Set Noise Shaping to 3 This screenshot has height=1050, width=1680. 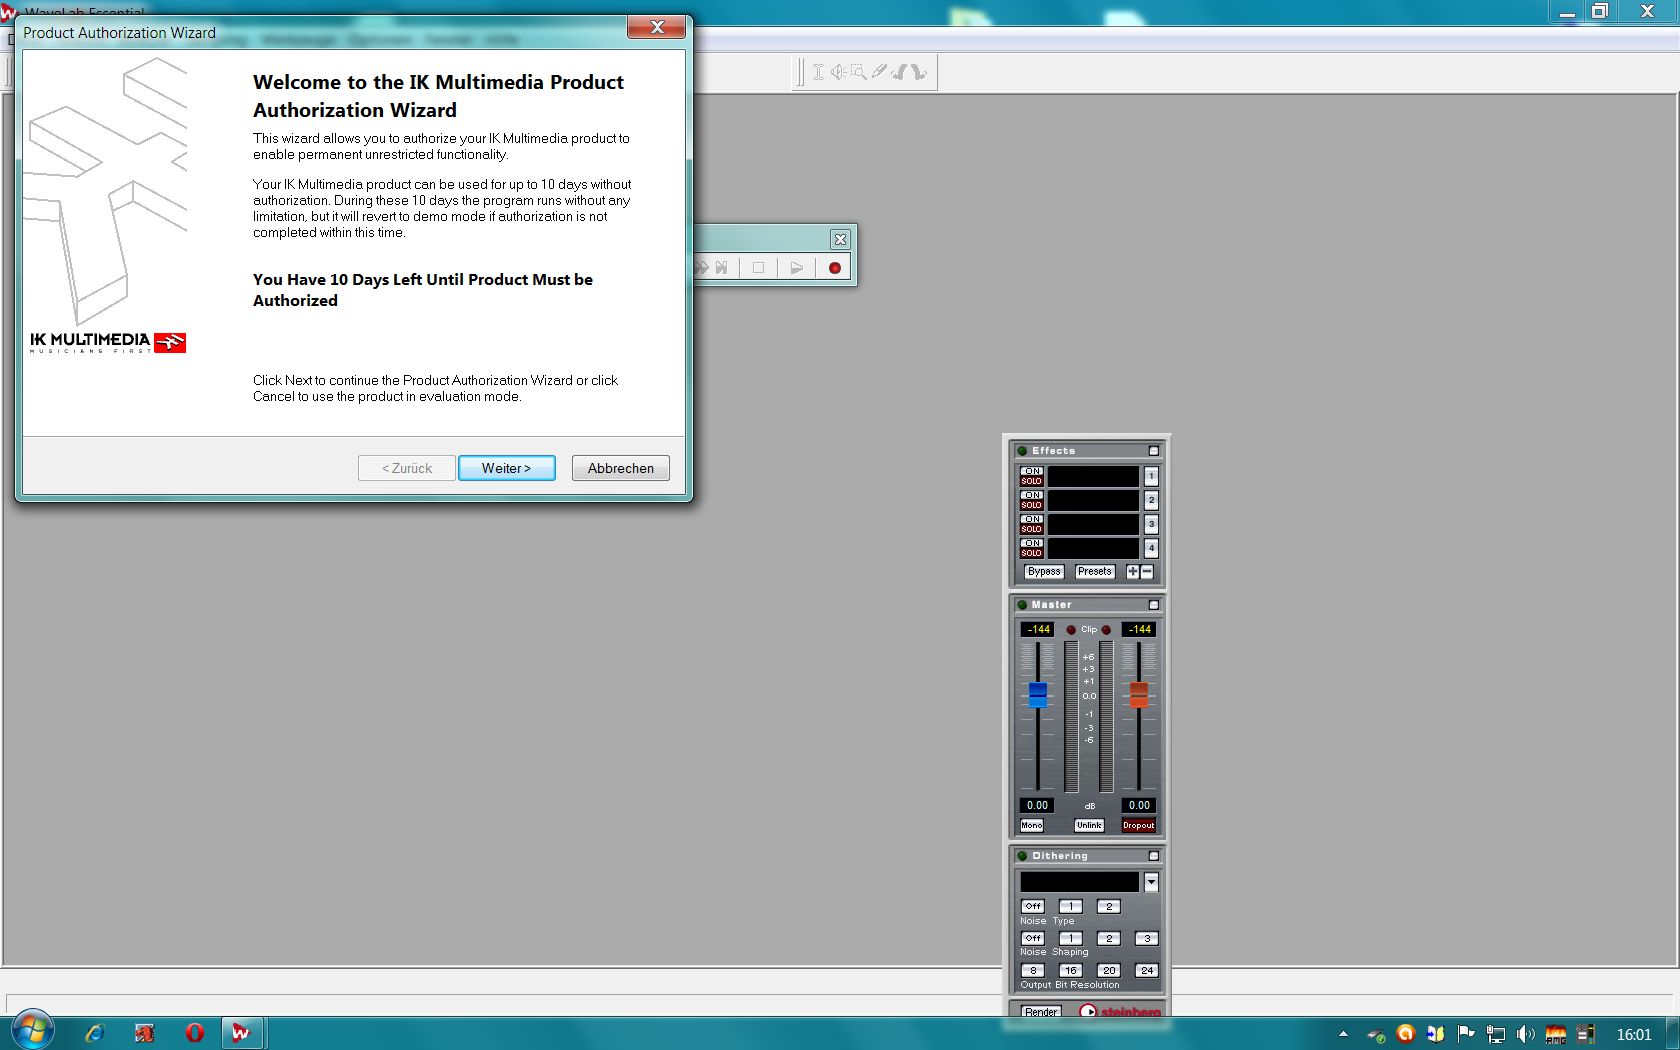tap(1147, 939)
